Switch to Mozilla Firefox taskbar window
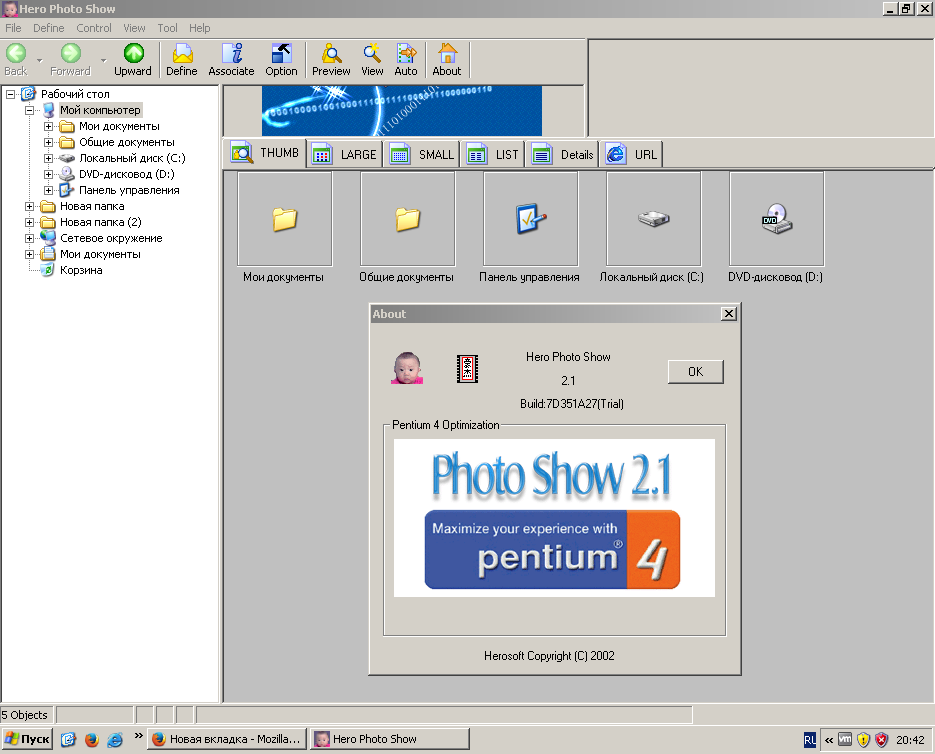935x754 pixels. pos(226,740)
